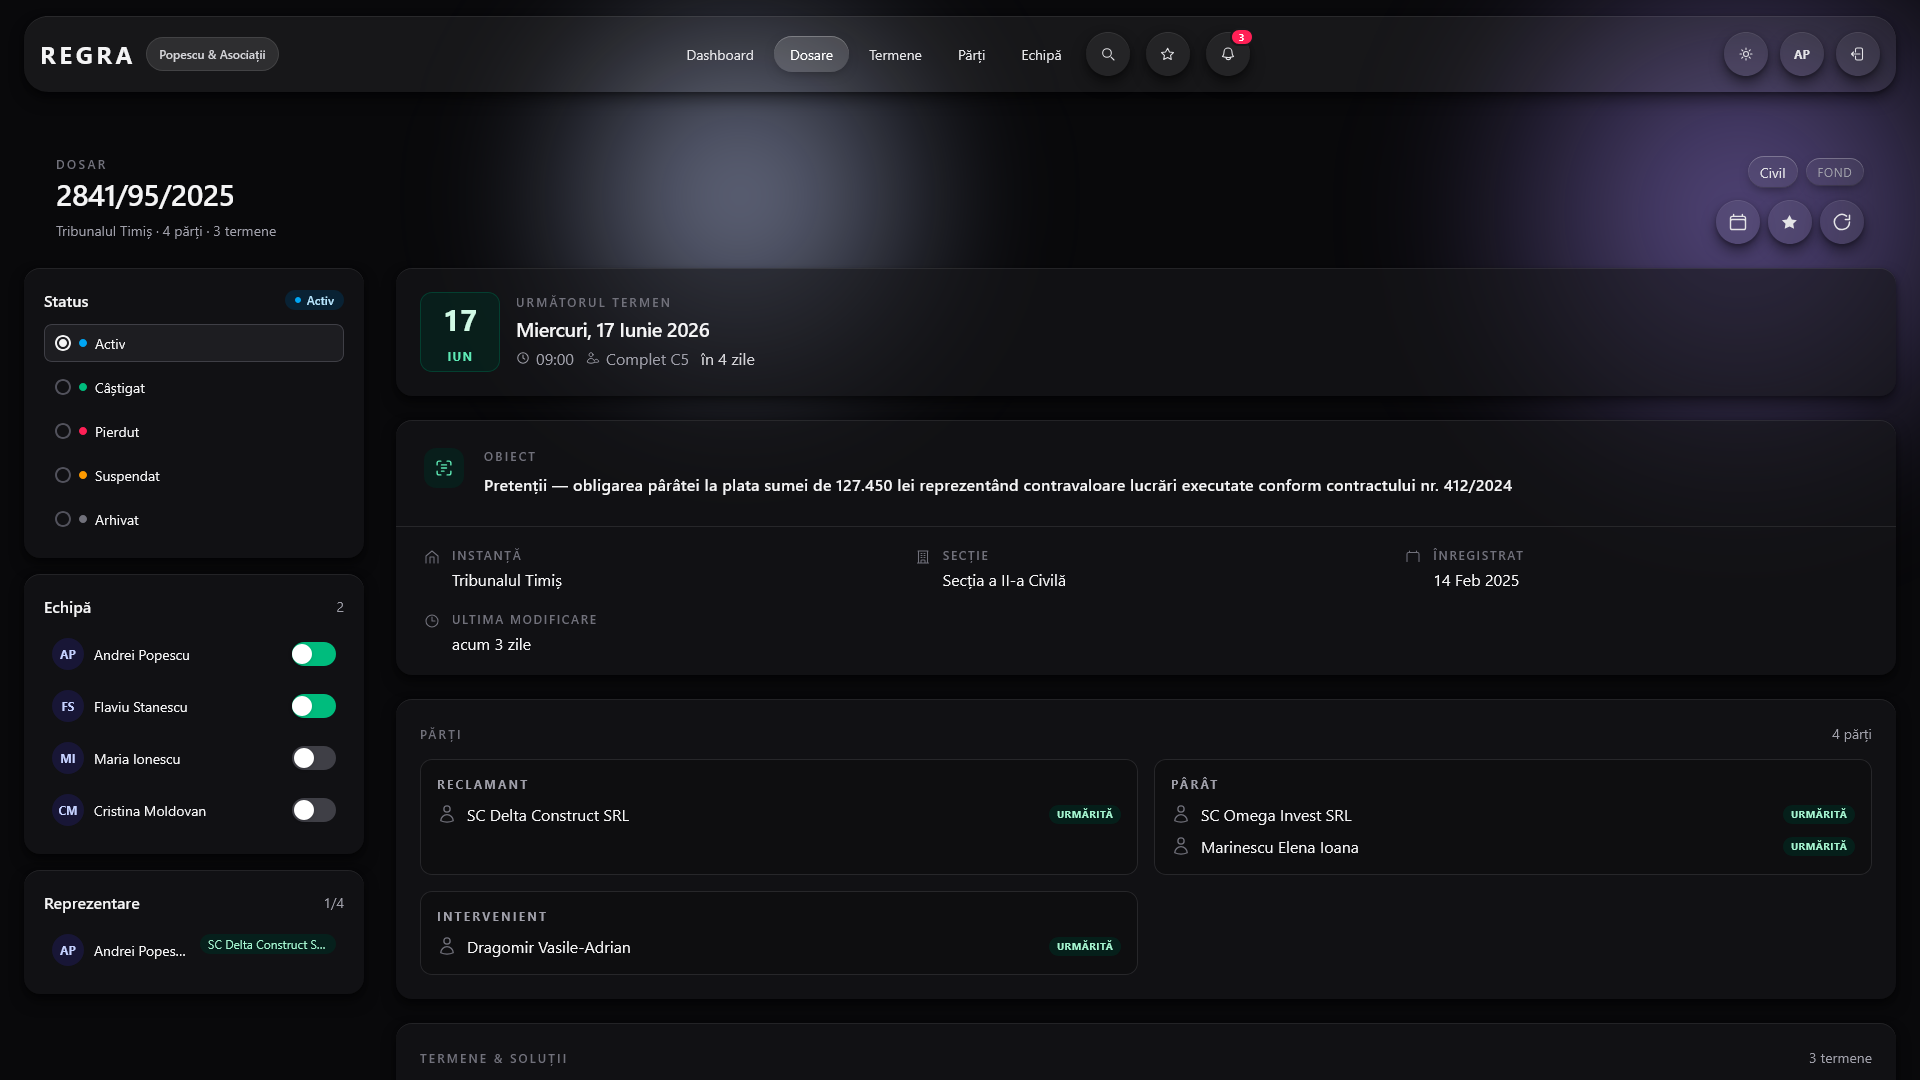The height and width of the screenshot is (1080, 1920).
Task: Click the Civil category tag
Action: (1772, 172)
